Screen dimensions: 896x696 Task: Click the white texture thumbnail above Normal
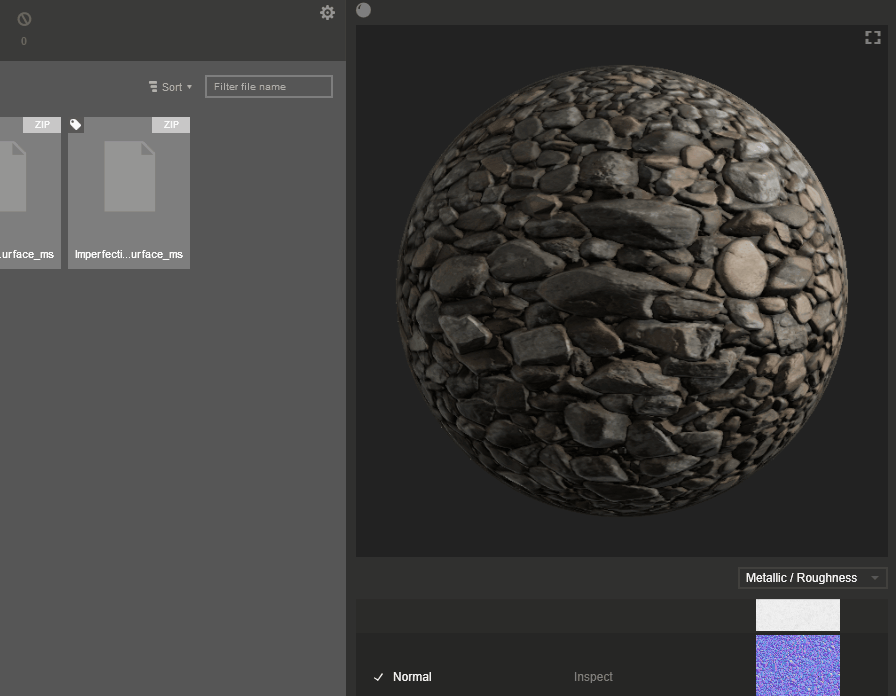[797, 615]
